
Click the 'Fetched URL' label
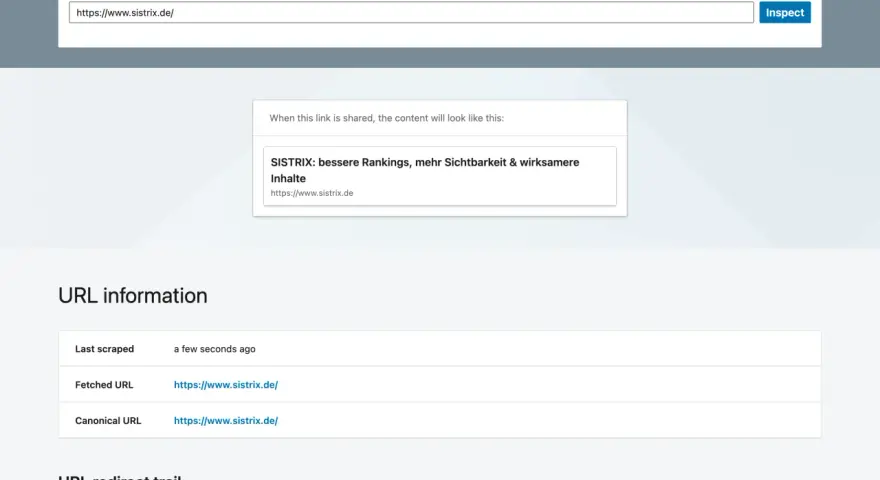[x=104, y=385]
